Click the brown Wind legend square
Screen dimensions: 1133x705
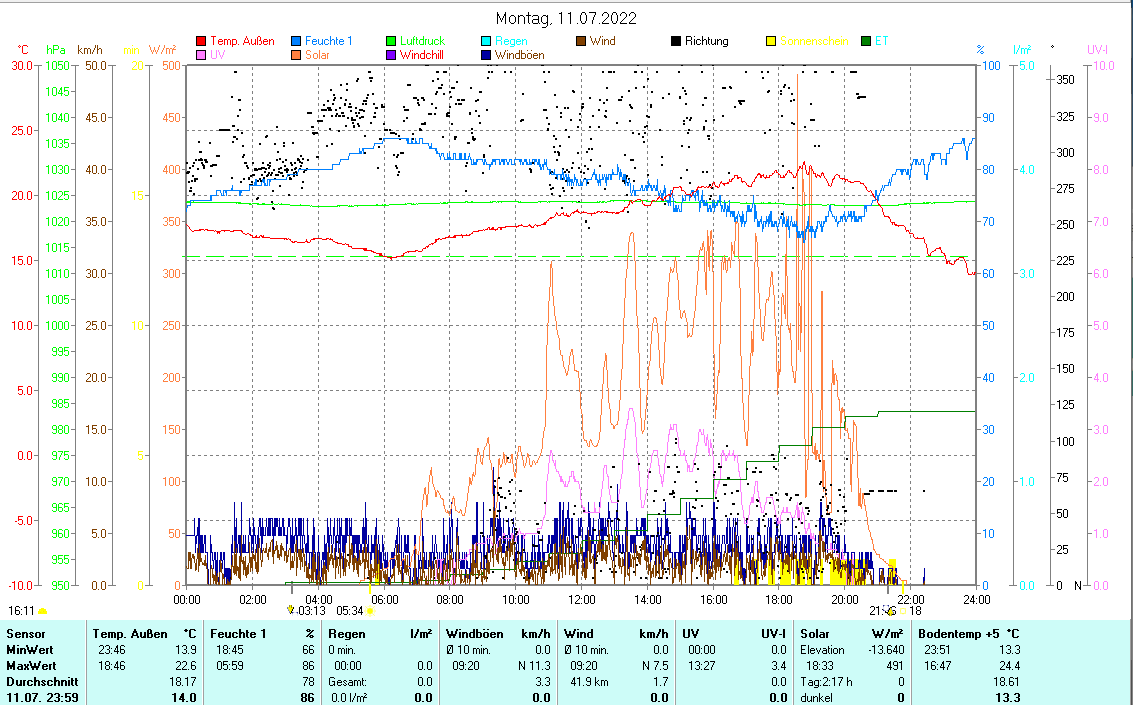pos(581,41)
